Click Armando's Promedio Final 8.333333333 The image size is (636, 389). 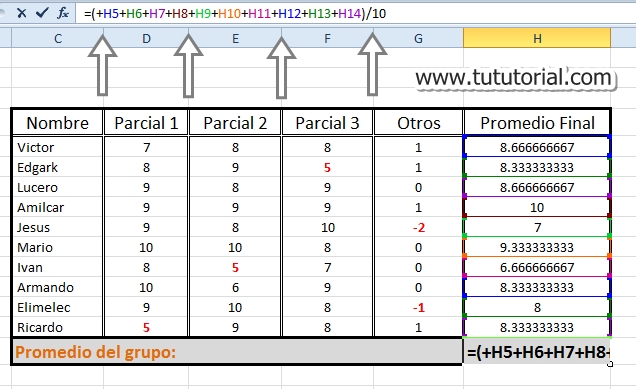coord(537,287)
